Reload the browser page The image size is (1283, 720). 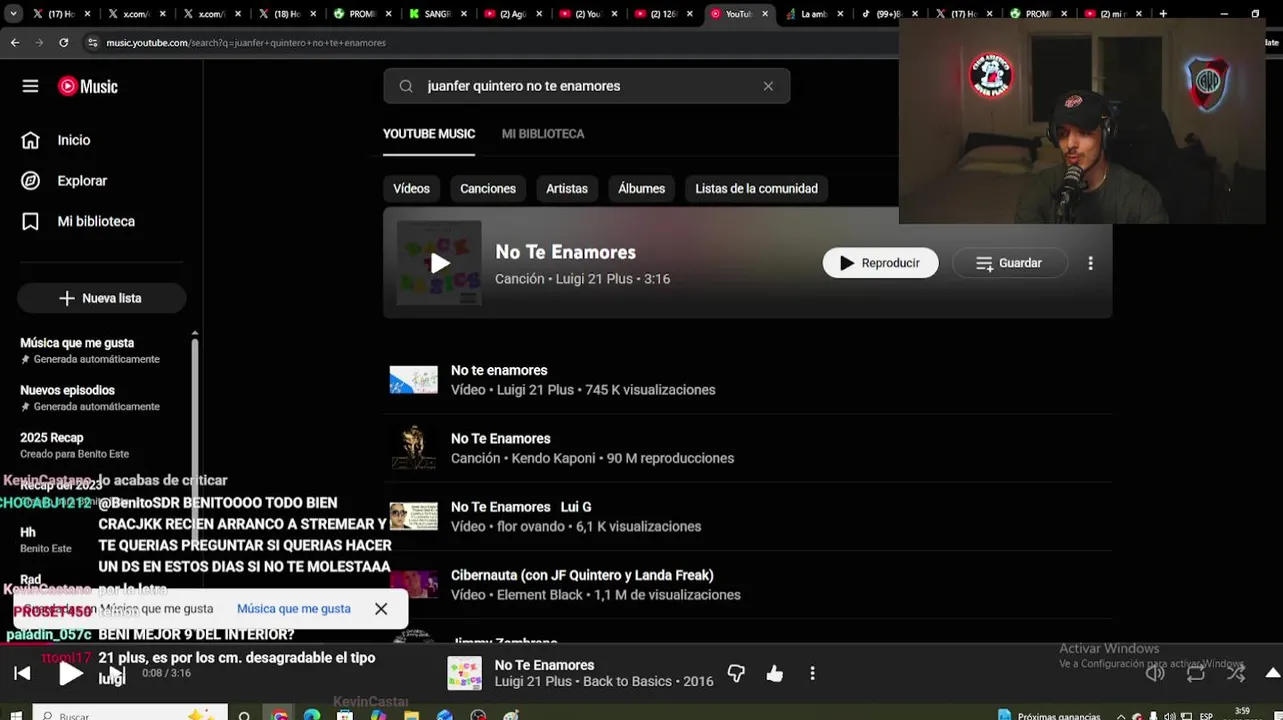63,43
